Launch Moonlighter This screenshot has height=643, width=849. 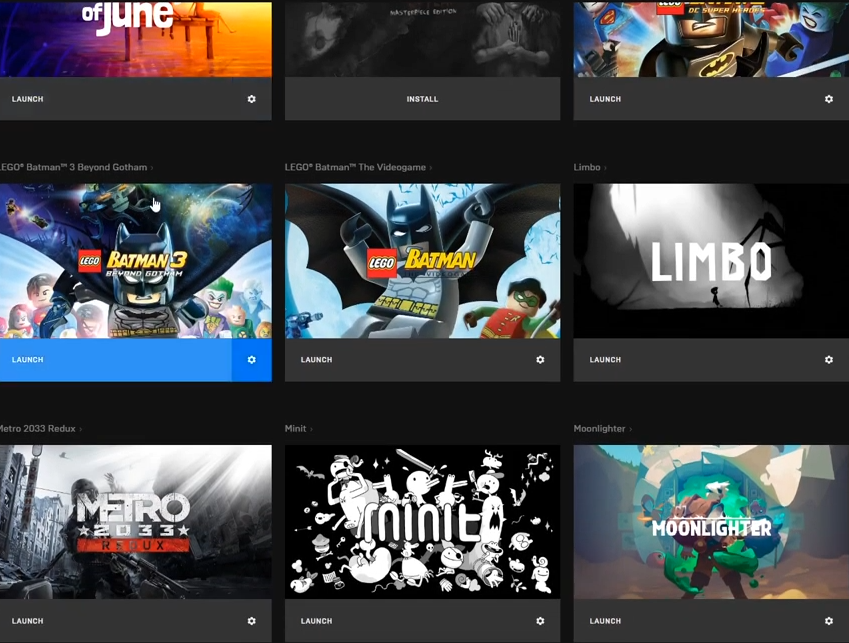click(605, 621)
